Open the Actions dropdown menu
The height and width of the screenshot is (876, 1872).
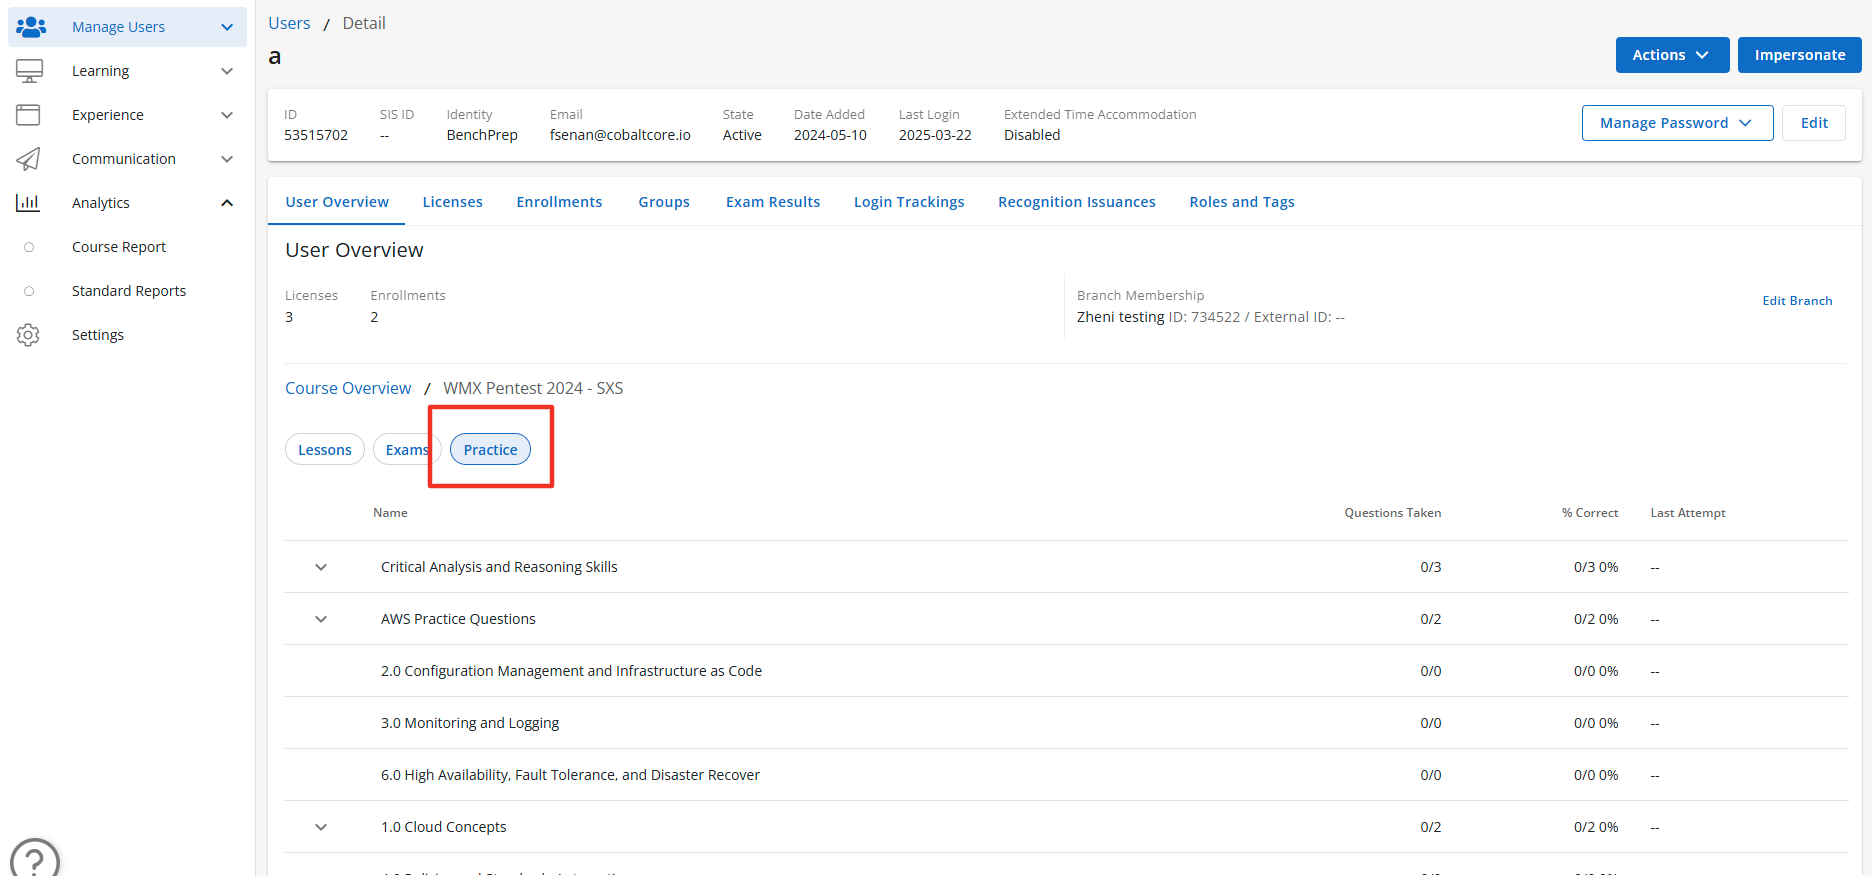[1671, 55]
